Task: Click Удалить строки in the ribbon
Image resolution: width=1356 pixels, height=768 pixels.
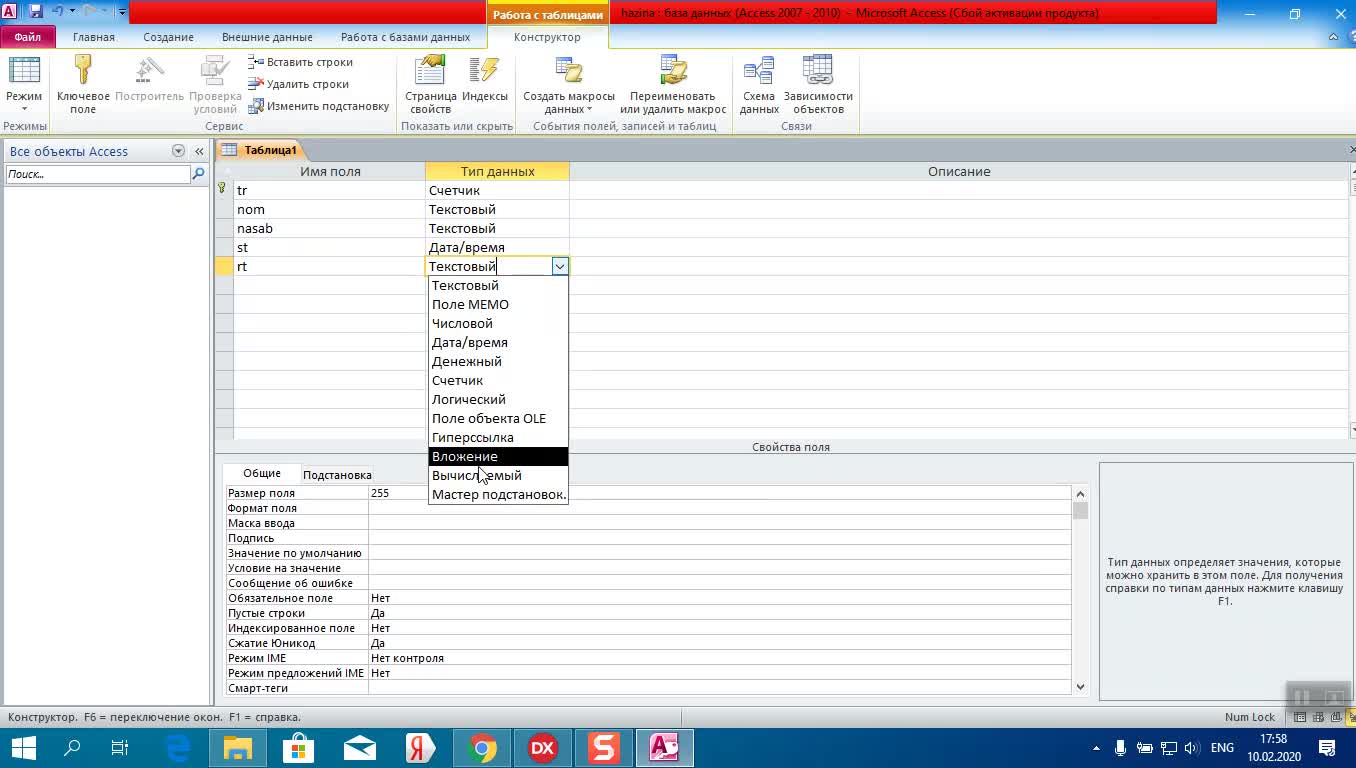Action: click(x=298, y=84)
